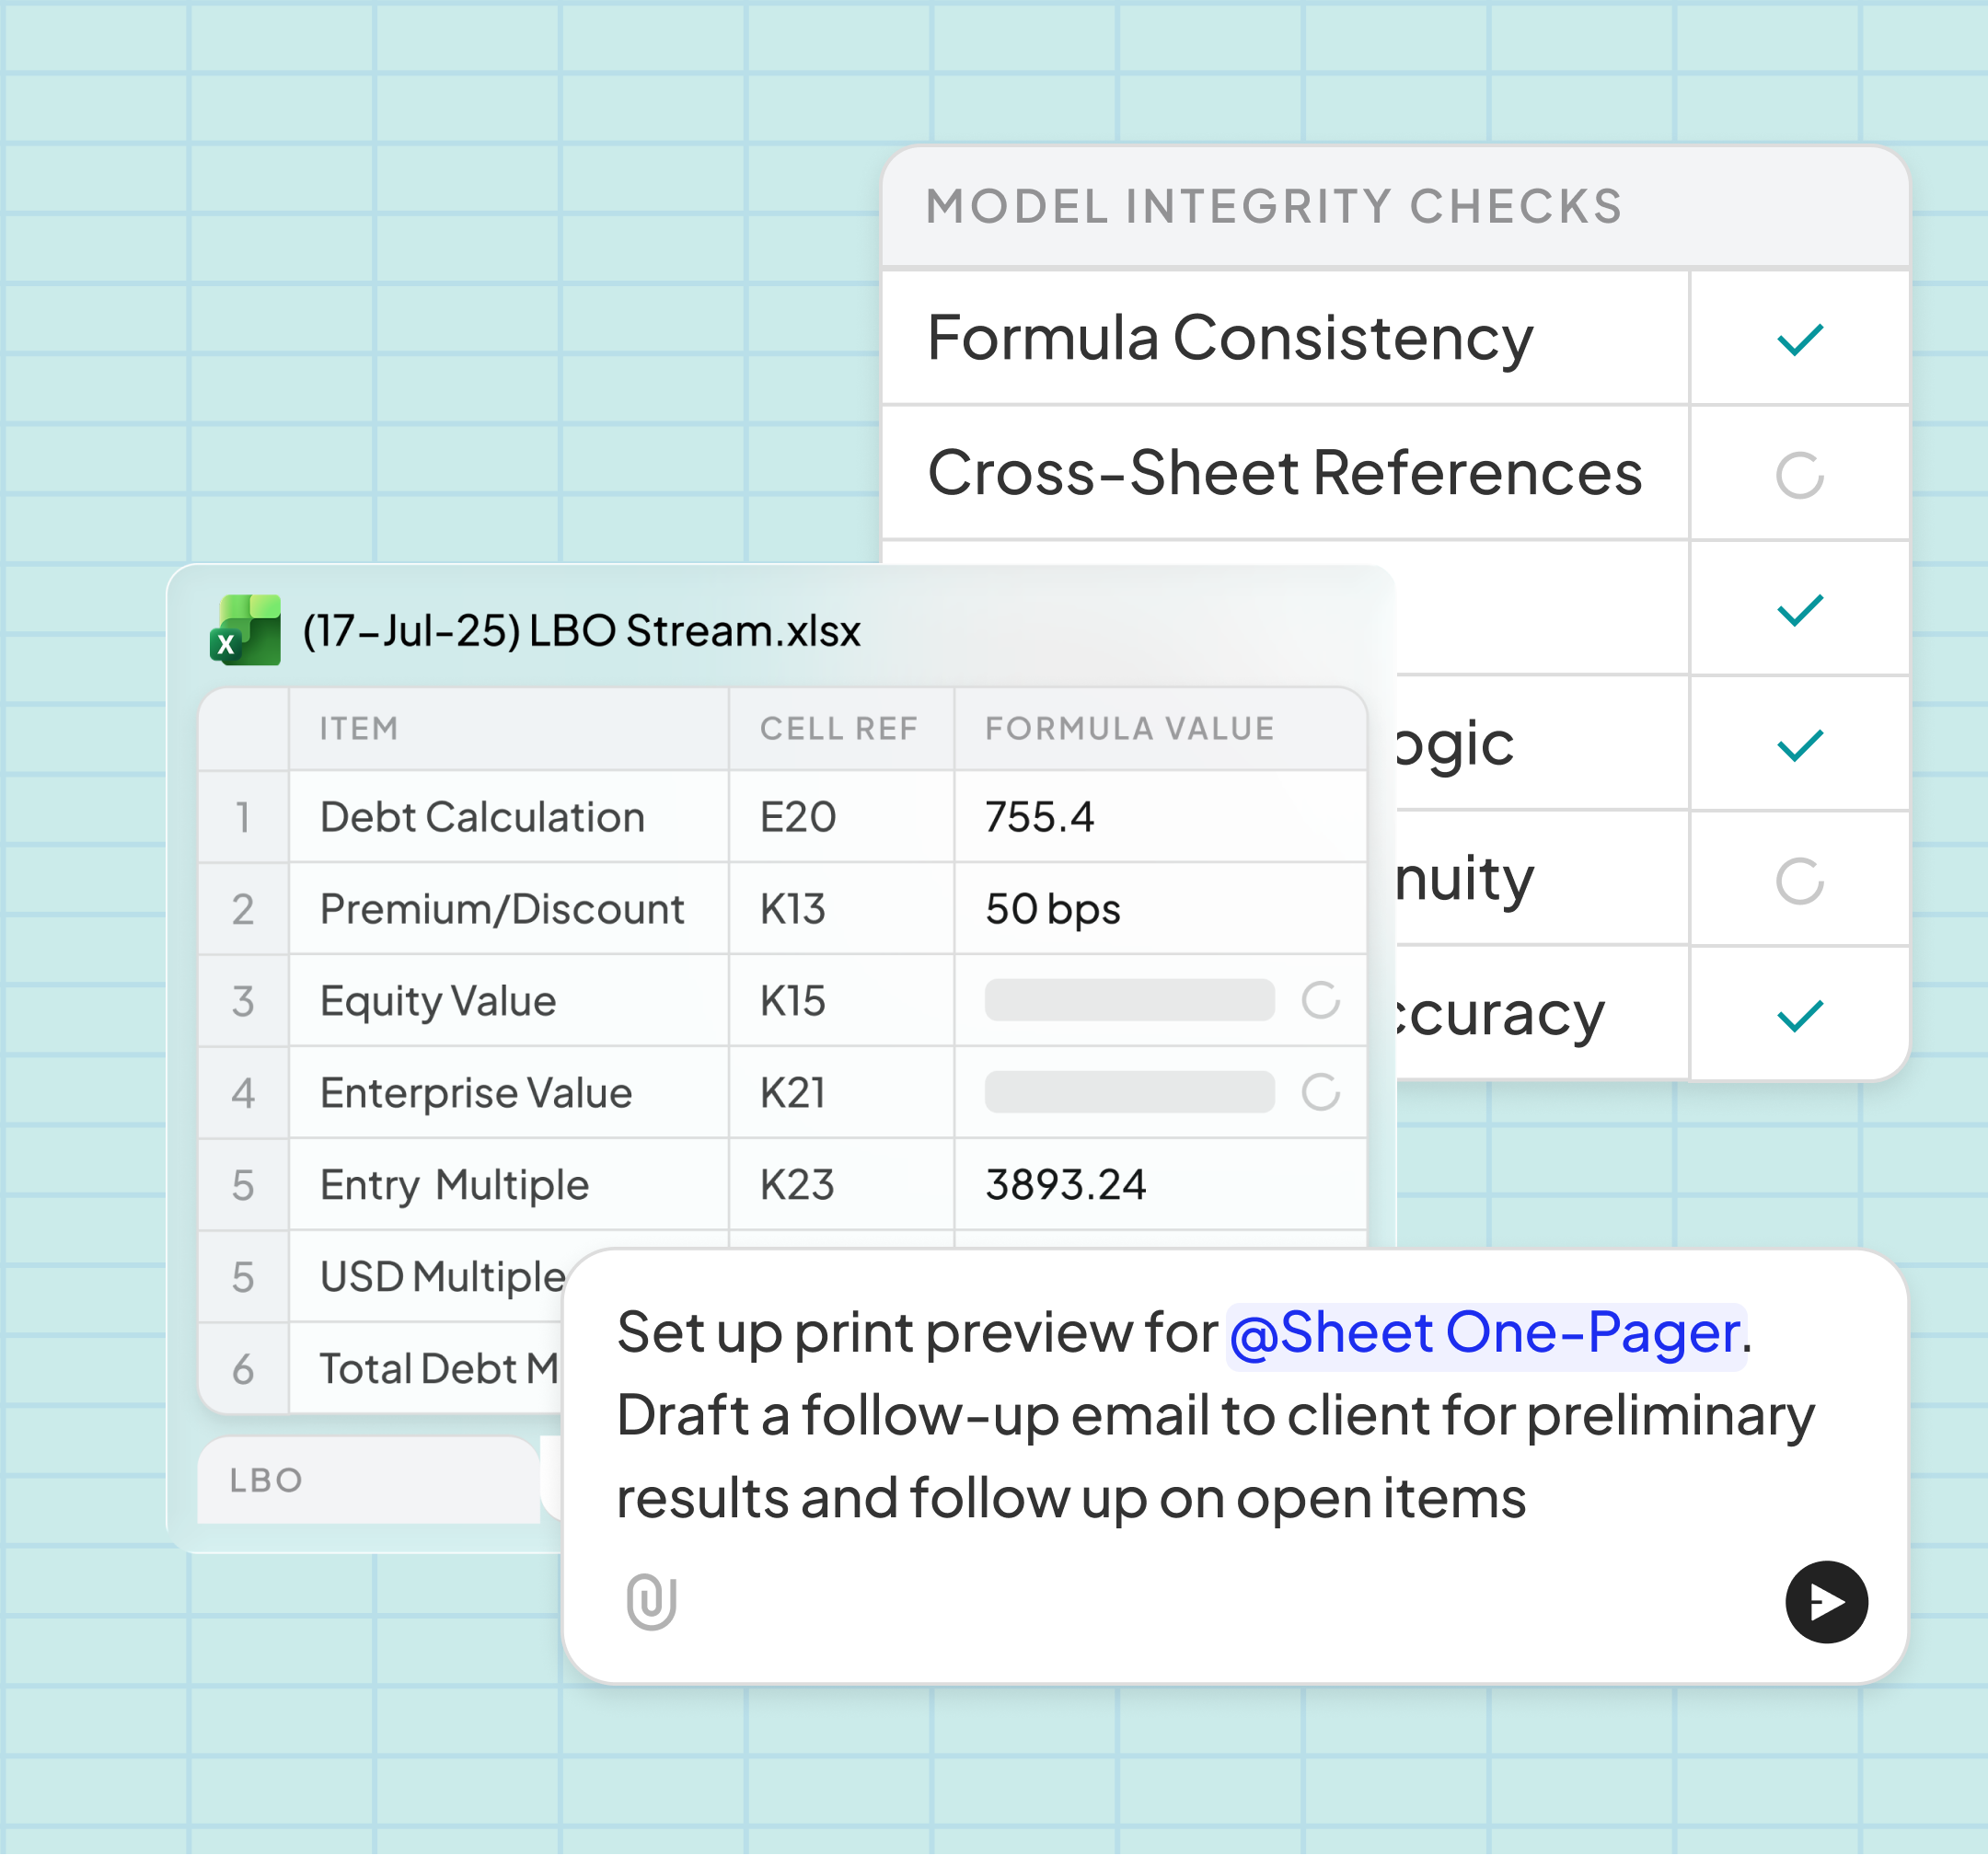Viewport: 1988px width, 1855px height.
Task: Click the FORMULA VALUE column header
Action: tap(1129, 728)
